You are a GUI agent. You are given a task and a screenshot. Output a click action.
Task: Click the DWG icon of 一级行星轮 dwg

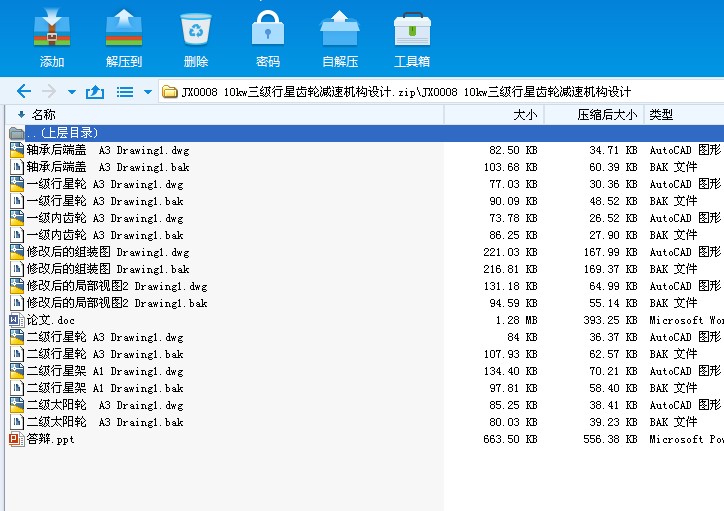pyautogui.click(x=17, y=184)
